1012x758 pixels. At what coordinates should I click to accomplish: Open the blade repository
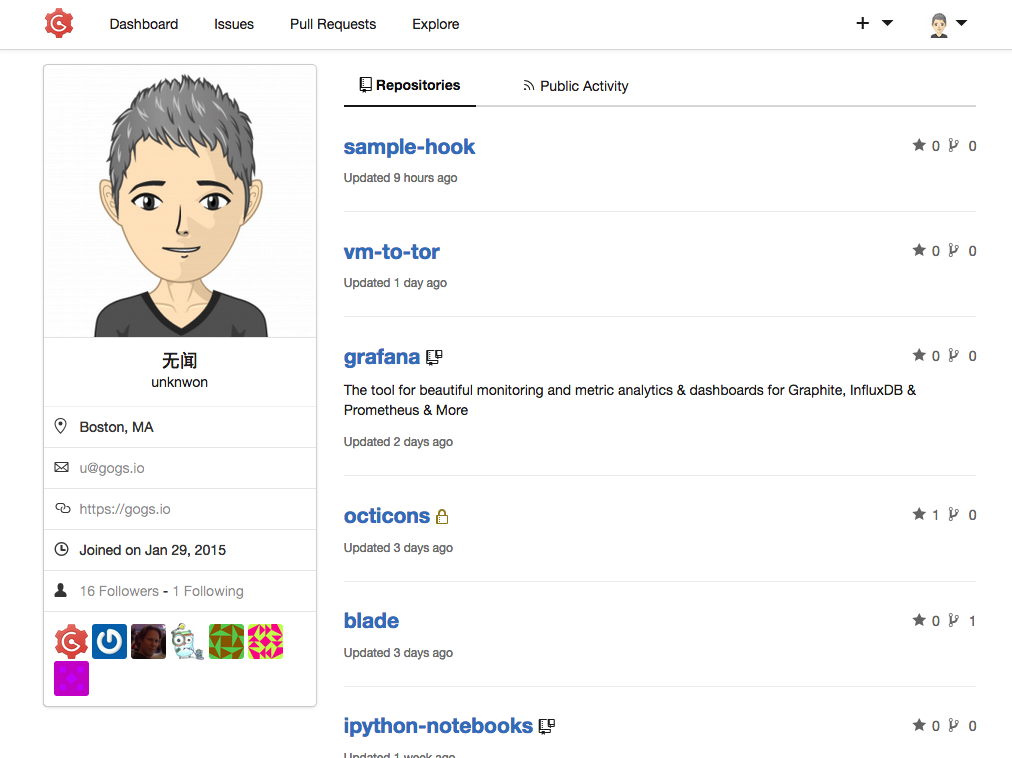pyautogui.click(x=371, y=620)
